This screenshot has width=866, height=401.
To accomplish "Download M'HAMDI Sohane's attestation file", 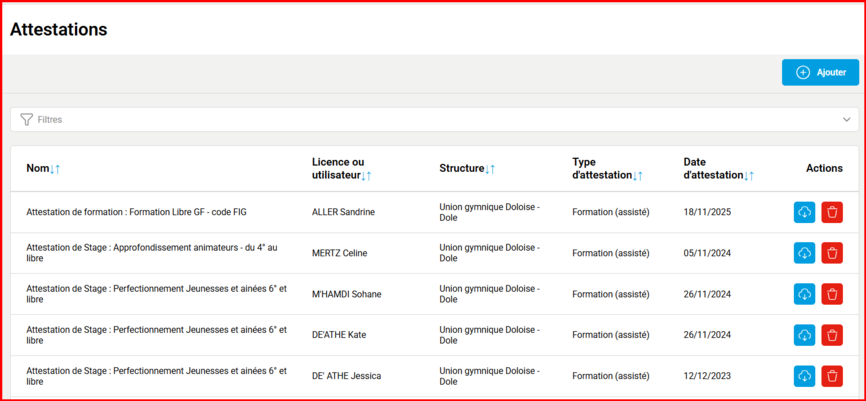I will point(804,294).
